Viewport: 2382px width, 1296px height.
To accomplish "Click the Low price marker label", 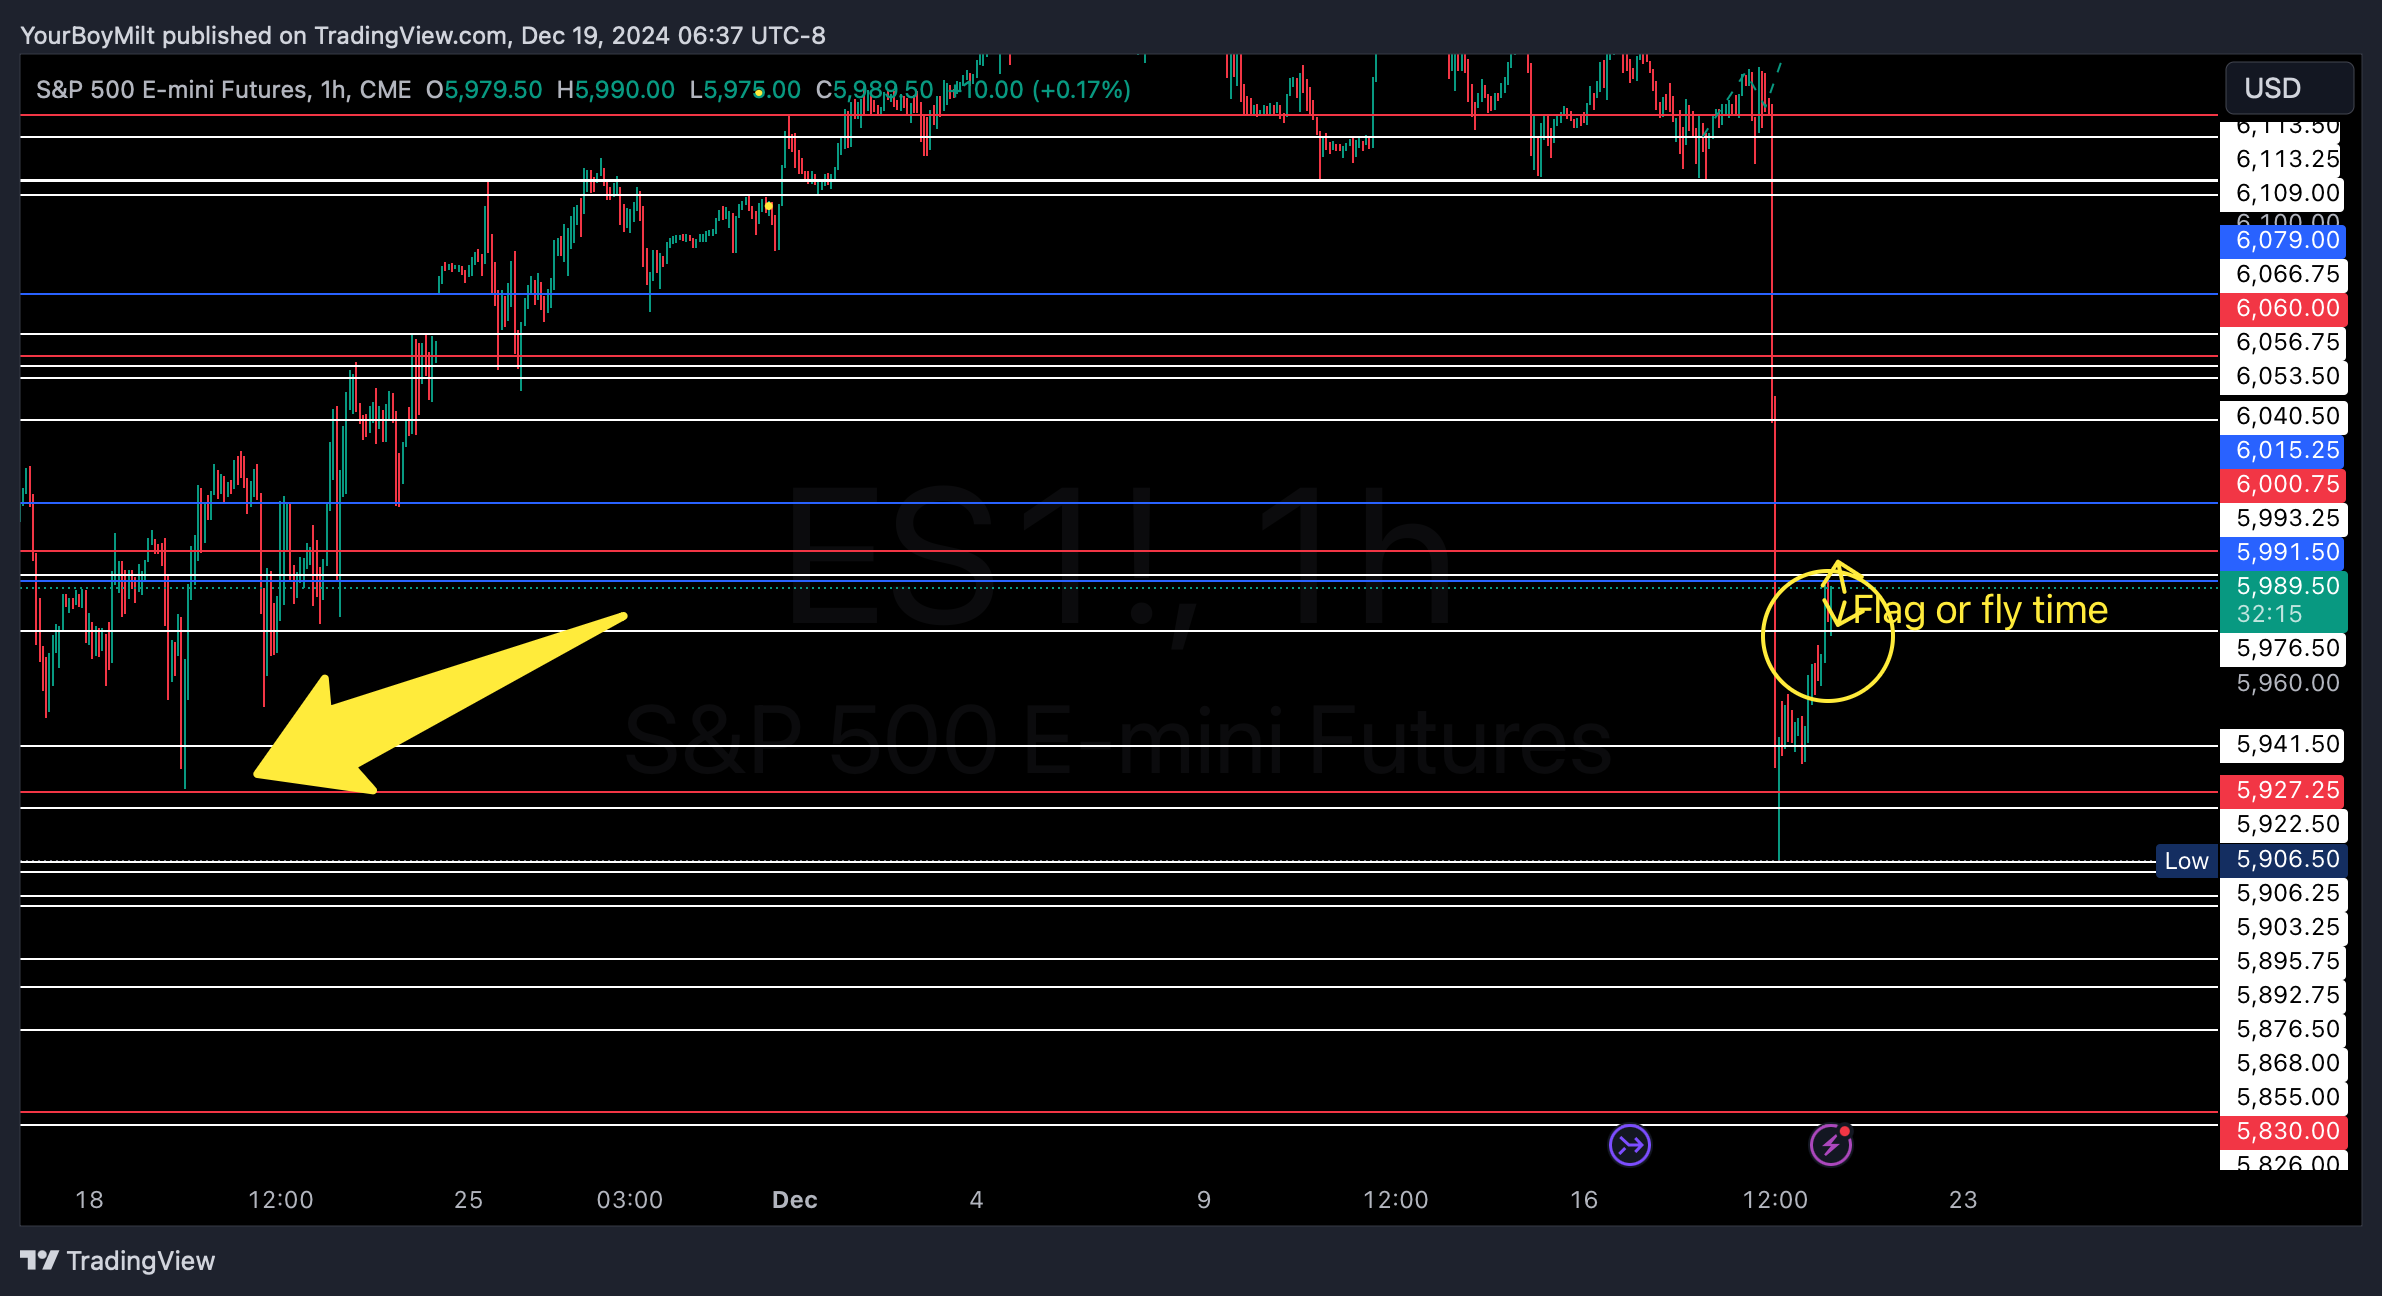I will pos(2186,860).
